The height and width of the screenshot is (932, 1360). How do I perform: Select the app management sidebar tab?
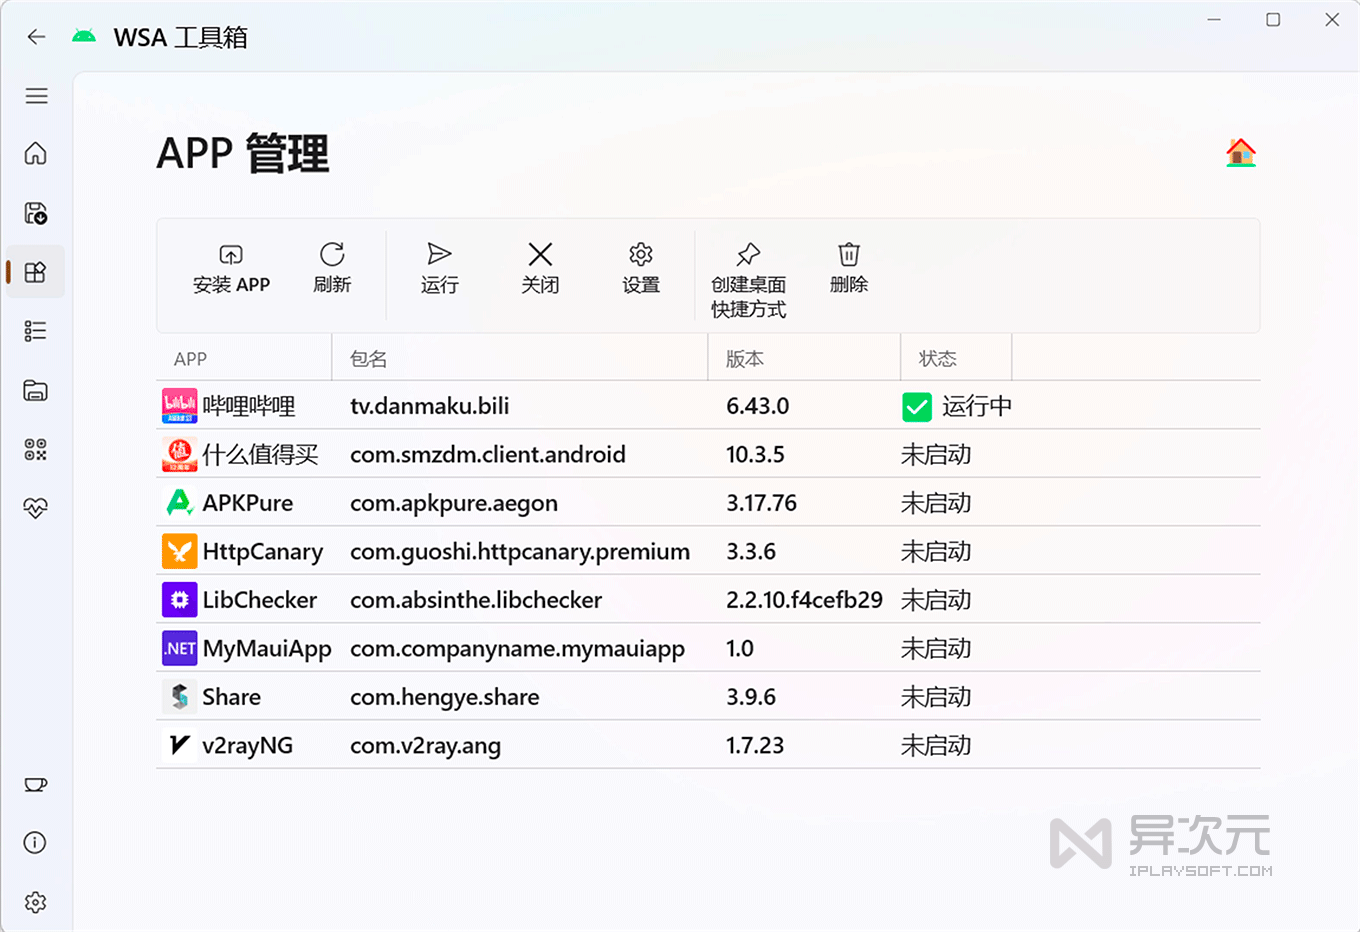click(x=35, y=271)
